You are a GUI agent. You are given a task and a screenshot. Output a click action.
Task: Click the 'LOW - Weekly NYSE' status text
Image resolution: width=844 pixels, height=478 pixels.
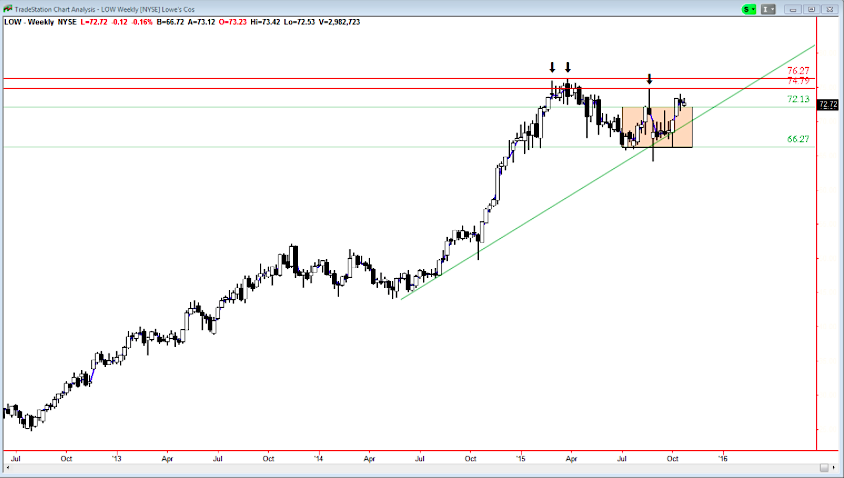pos(40,22)
